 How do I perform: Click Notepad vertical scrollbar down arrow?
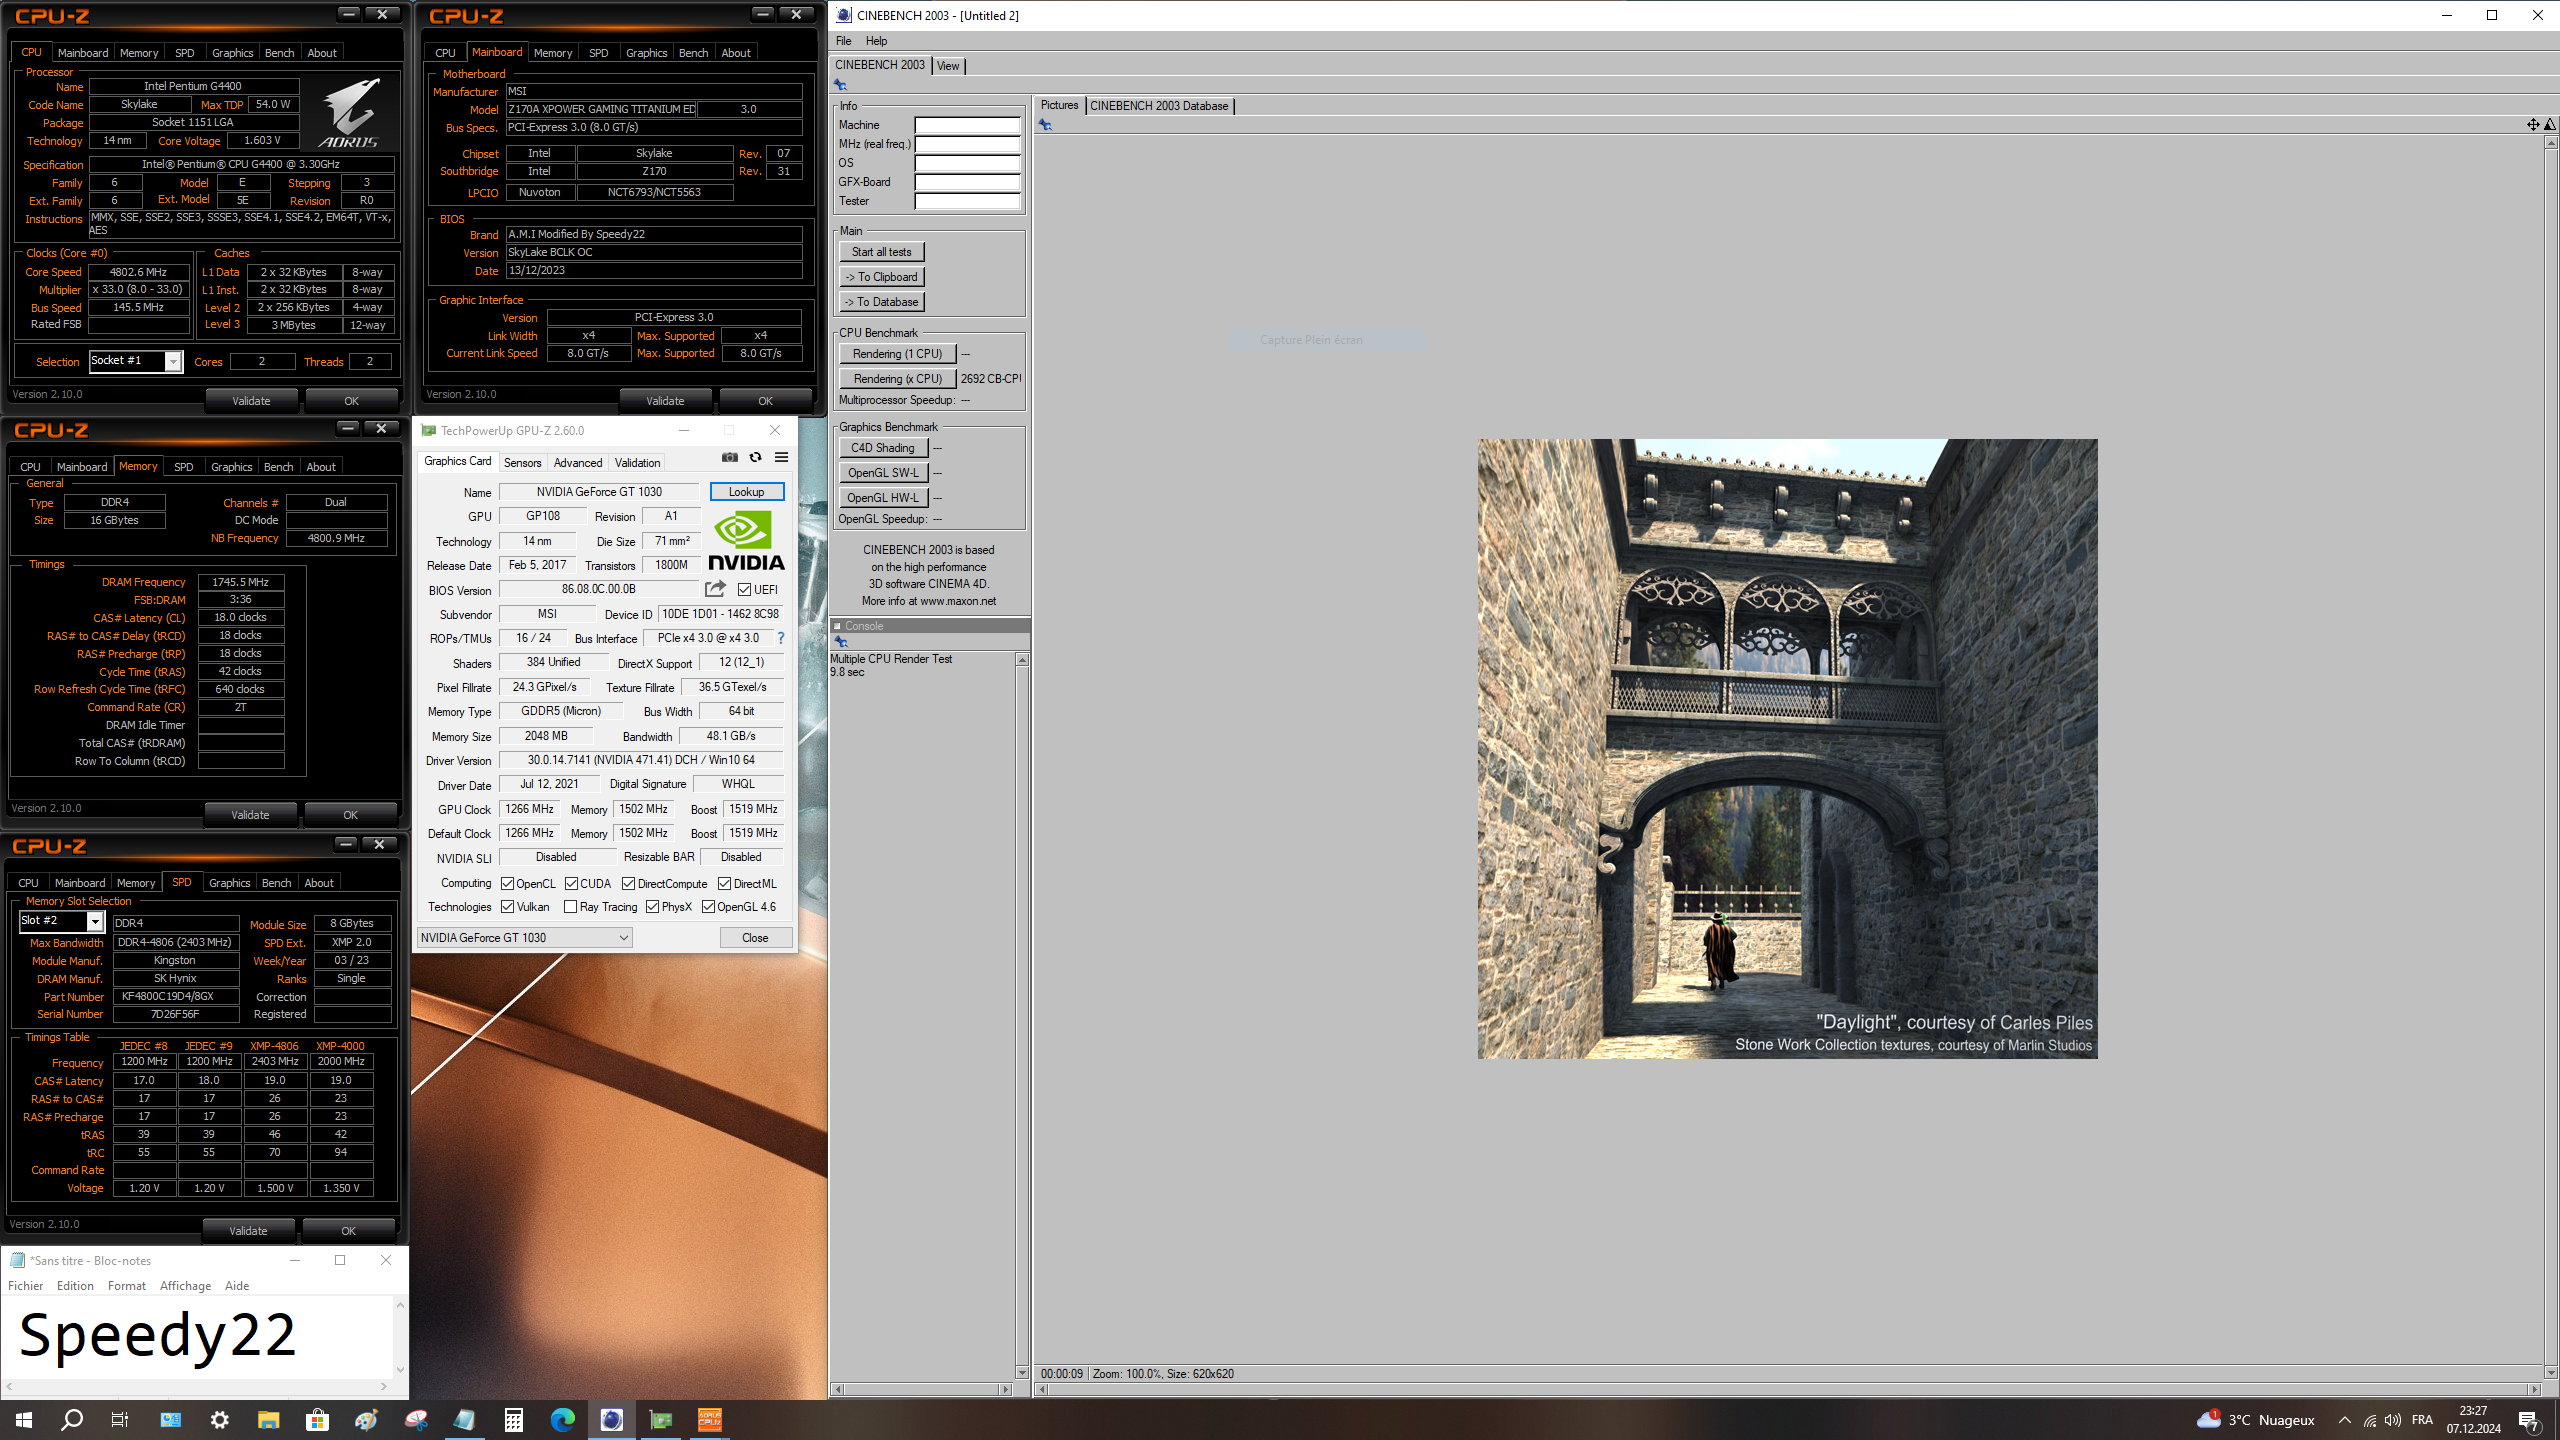pos(400,1370)
